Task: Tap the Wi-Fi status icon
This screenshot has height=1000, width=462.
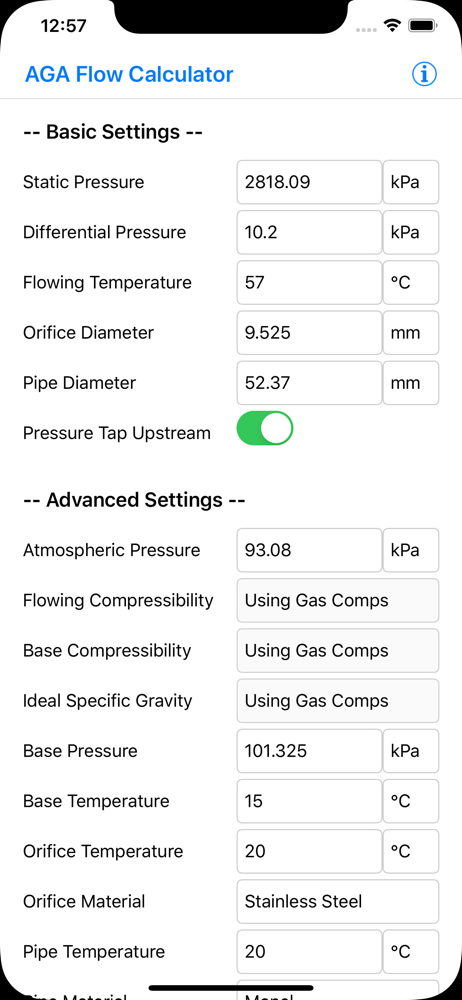Action: [391, 26]
